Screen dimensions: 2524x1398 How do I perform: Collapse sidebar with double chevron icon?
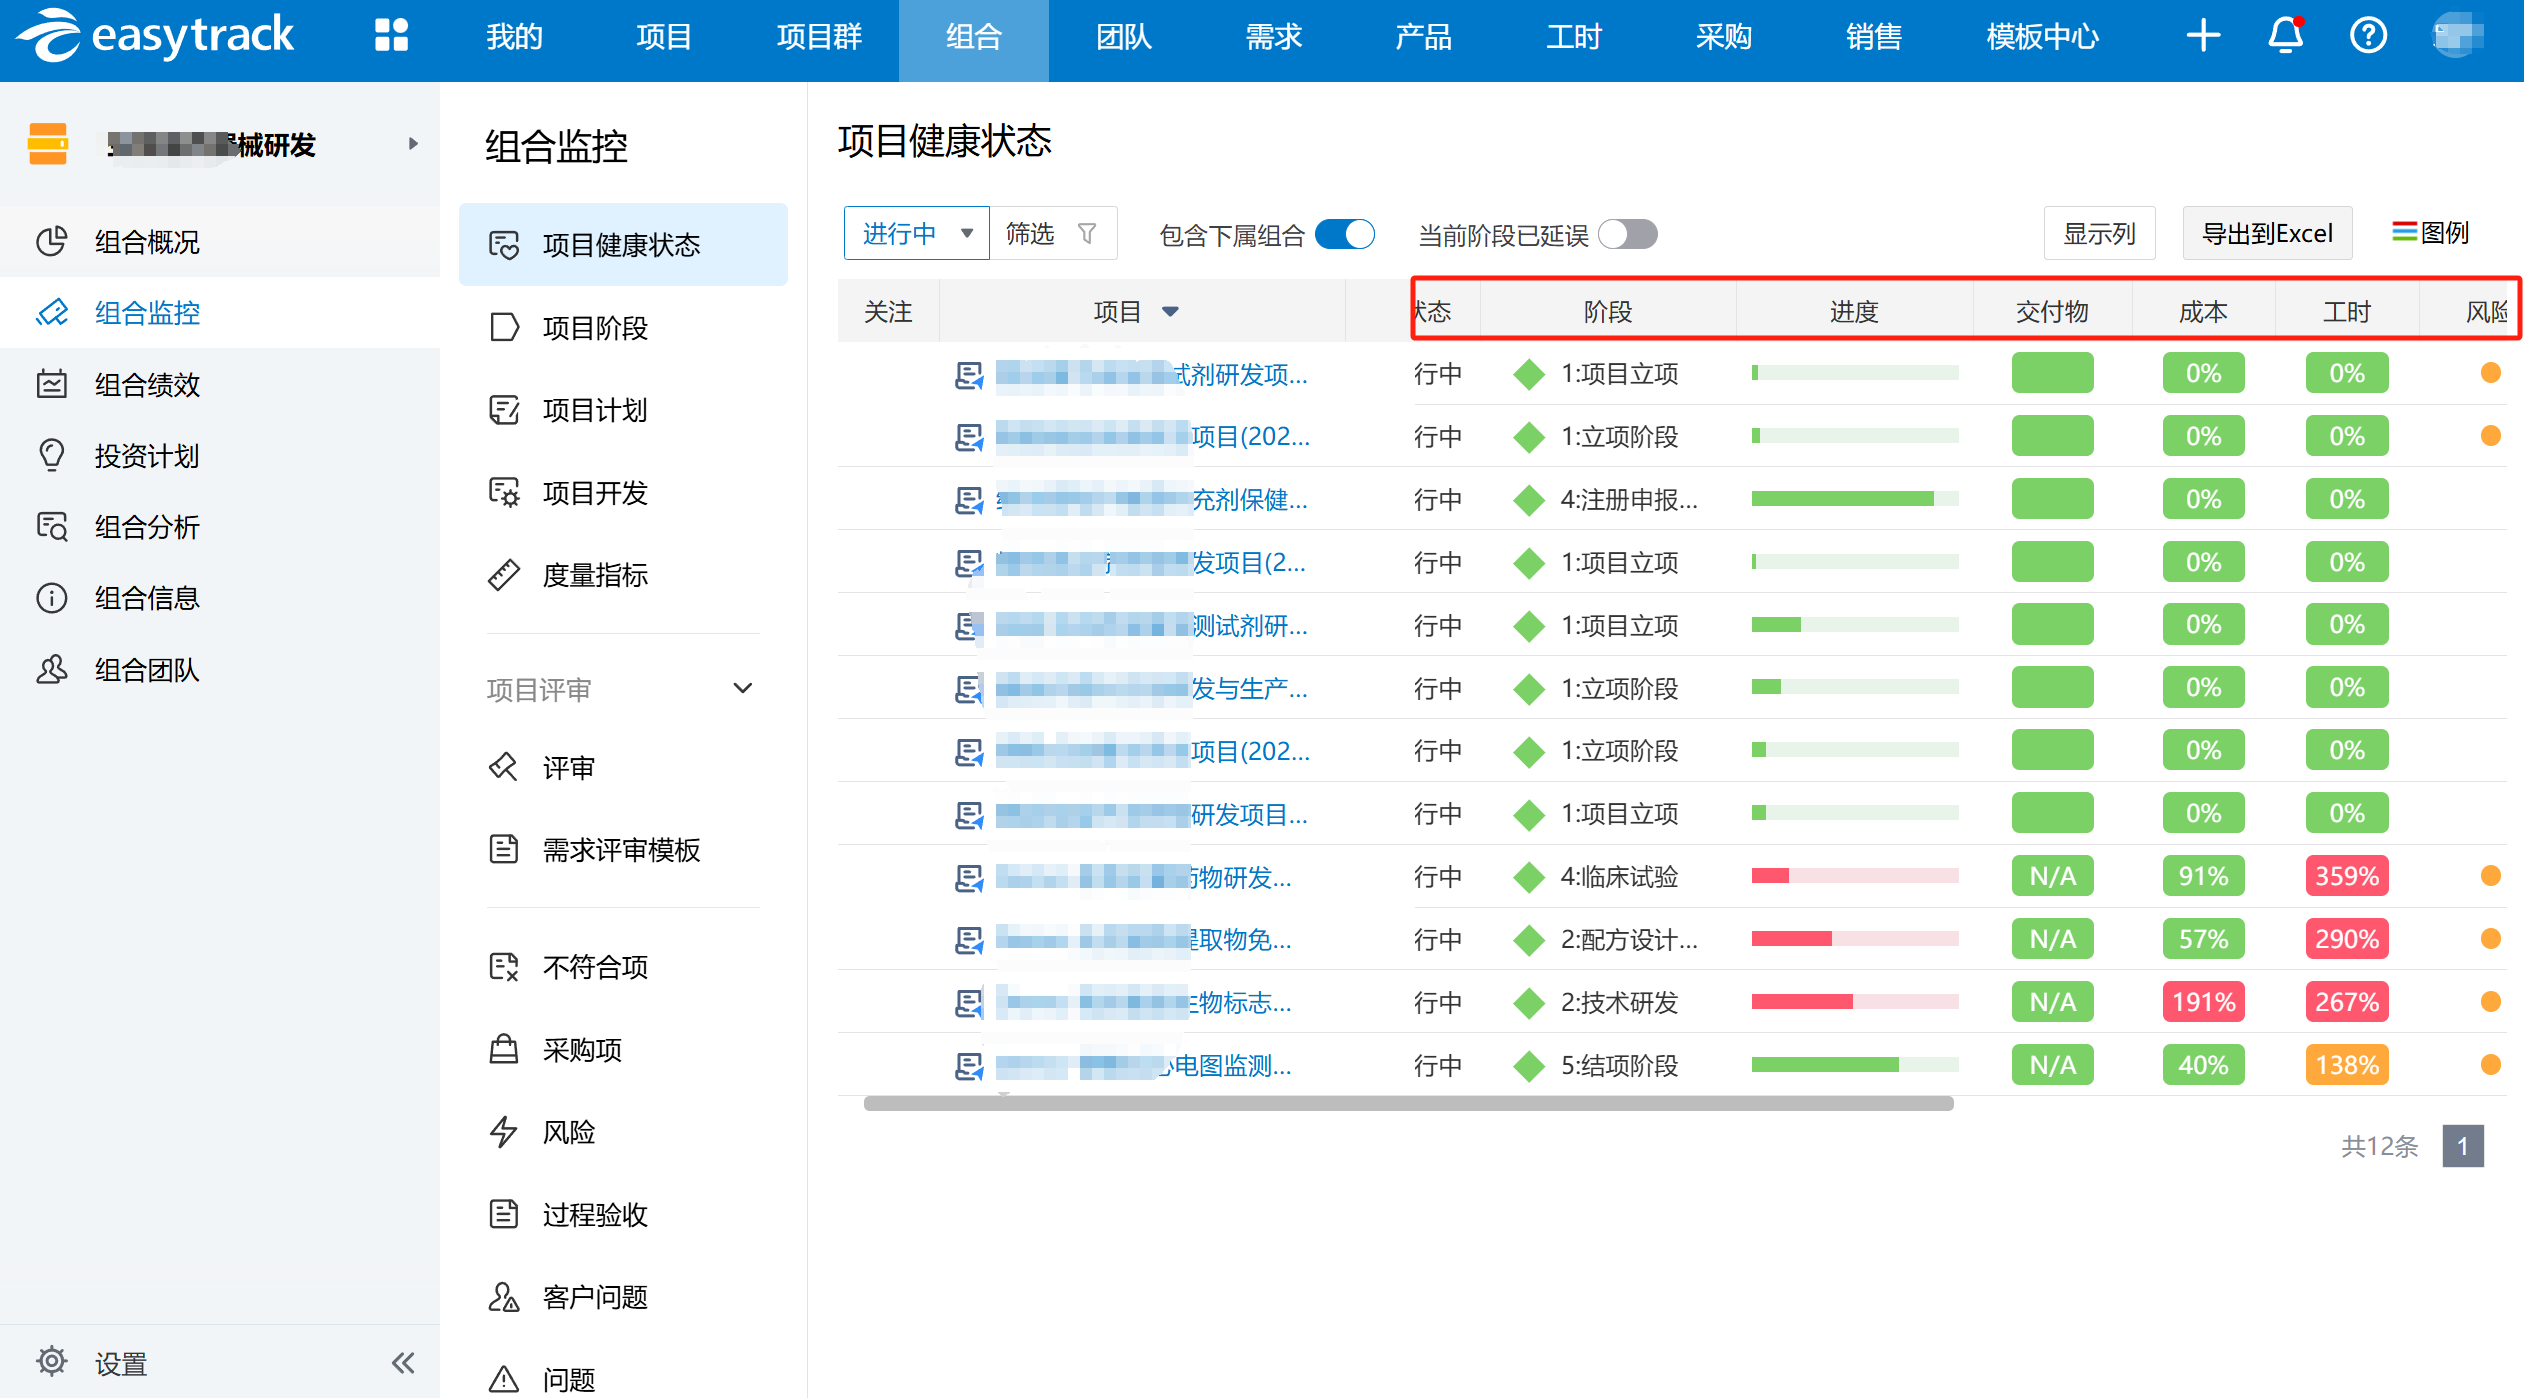403,1362
